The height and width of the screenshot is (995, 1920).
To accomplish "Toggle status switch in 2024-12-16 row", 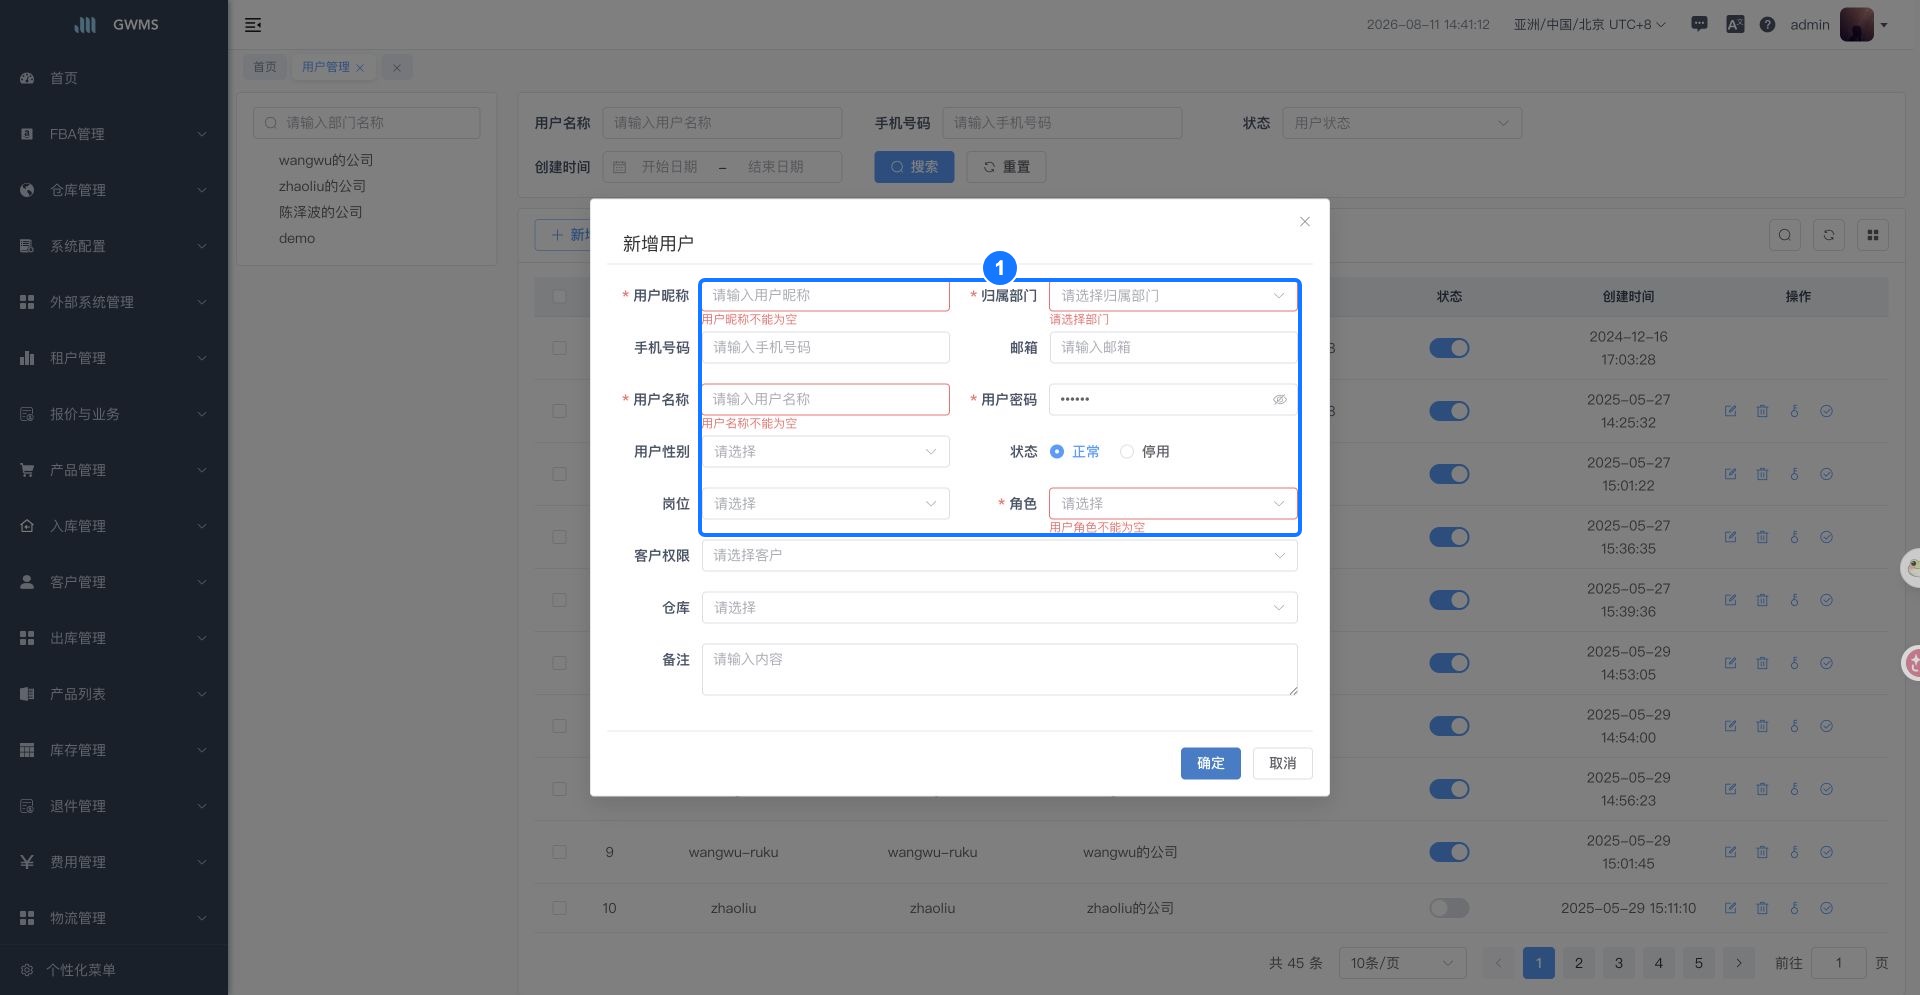I will (1449, 348).
